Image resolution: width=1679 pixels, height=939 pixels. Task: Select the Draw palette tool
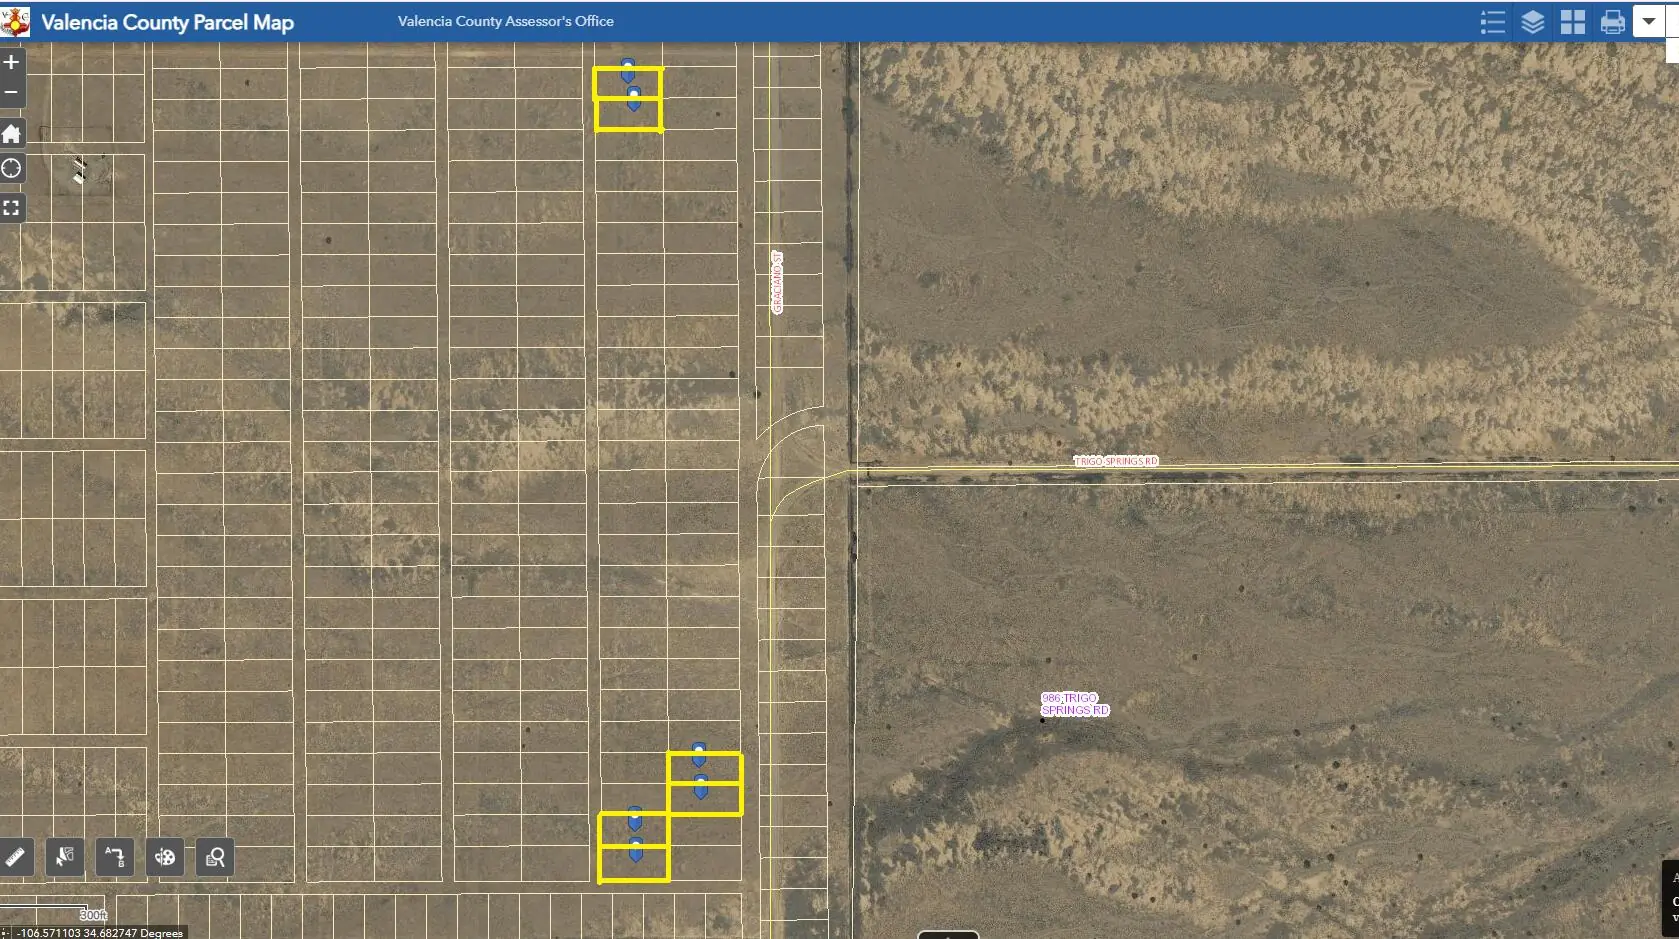(x=164, y=857)
